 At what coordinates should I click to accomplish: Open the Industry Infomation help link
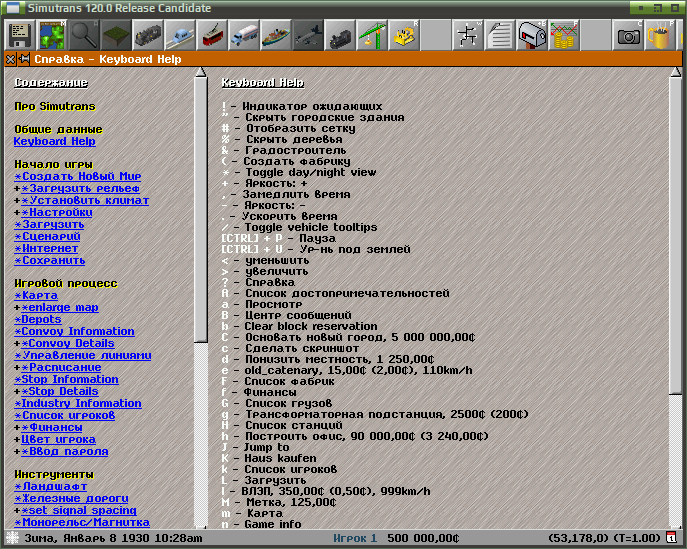[x=78, y=404]
